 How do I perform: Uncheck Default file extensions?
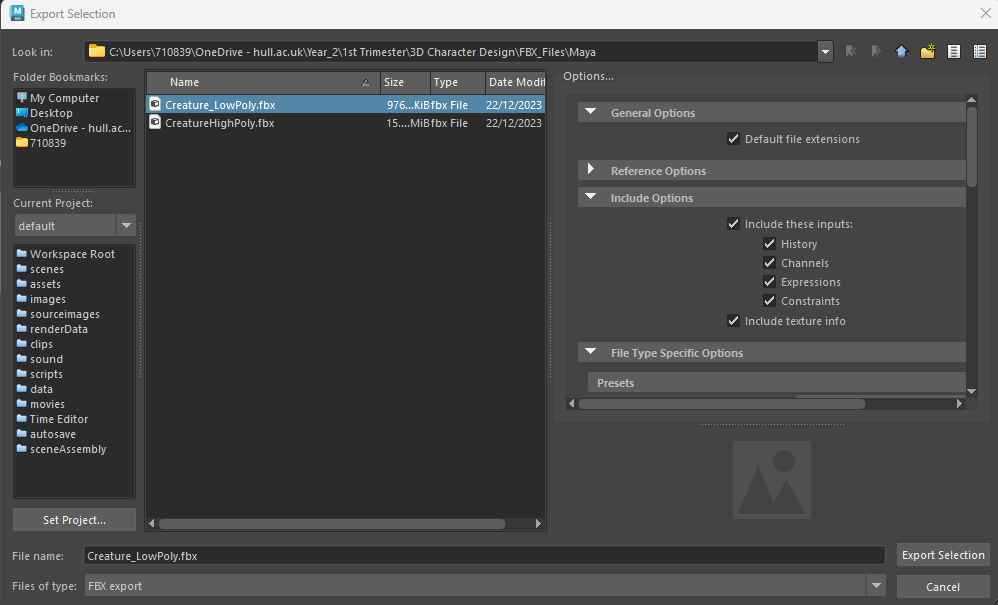pos(734,139)
